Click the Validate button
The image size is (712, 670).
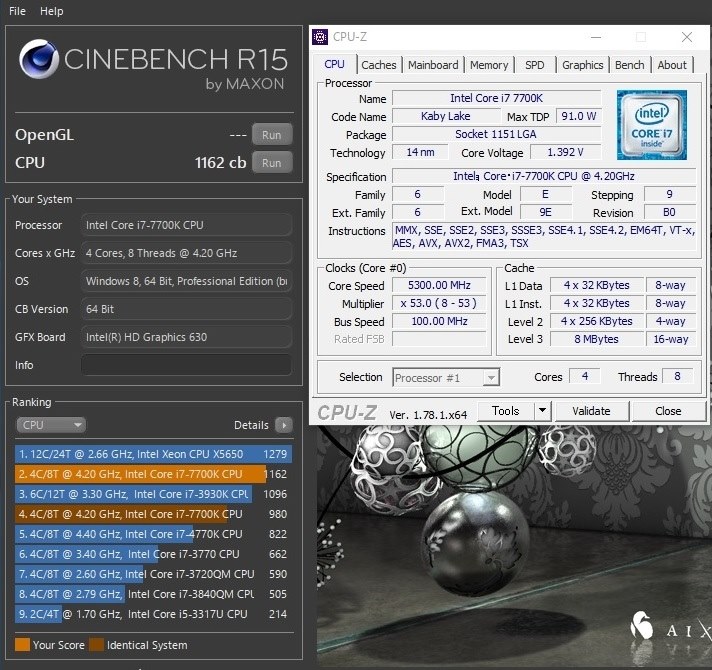click(591, 410)
